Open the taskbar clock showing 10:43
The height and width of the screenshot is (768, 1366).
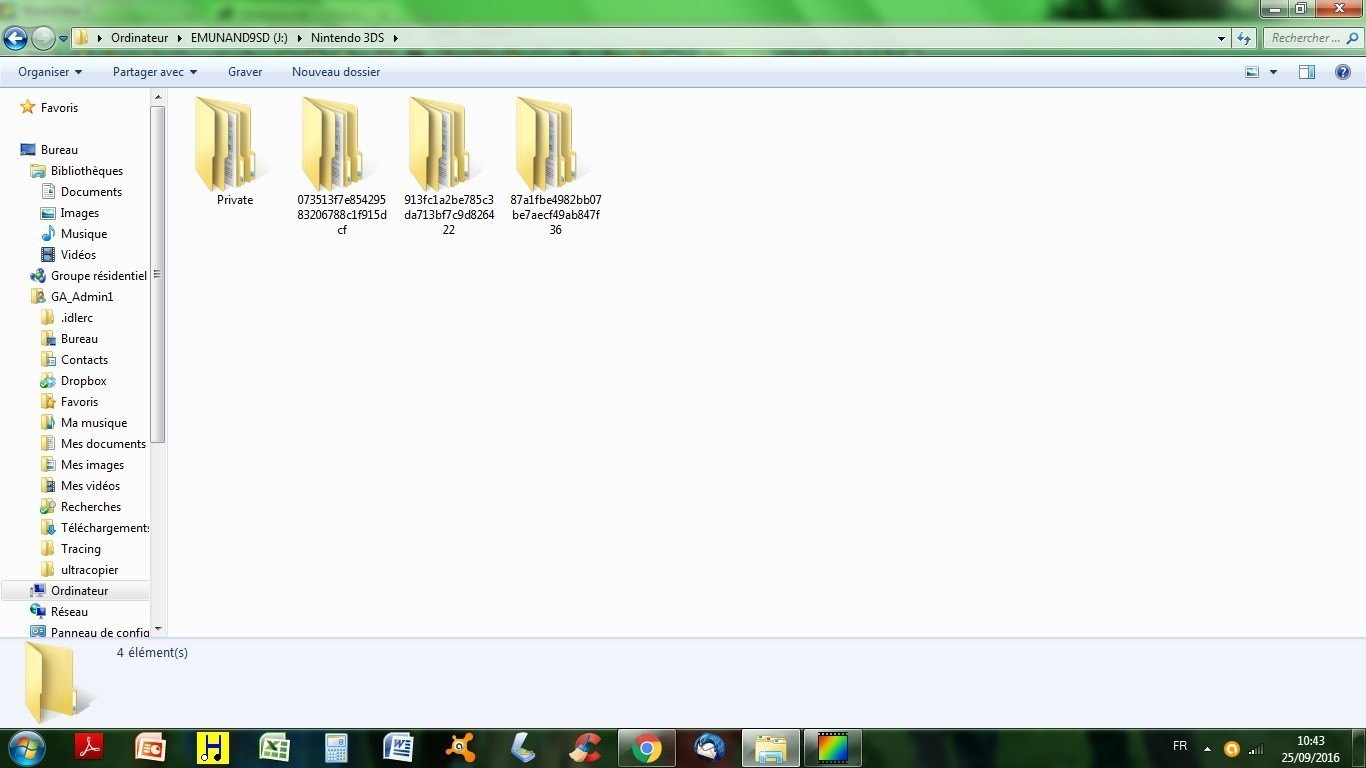click(1310, 749)
